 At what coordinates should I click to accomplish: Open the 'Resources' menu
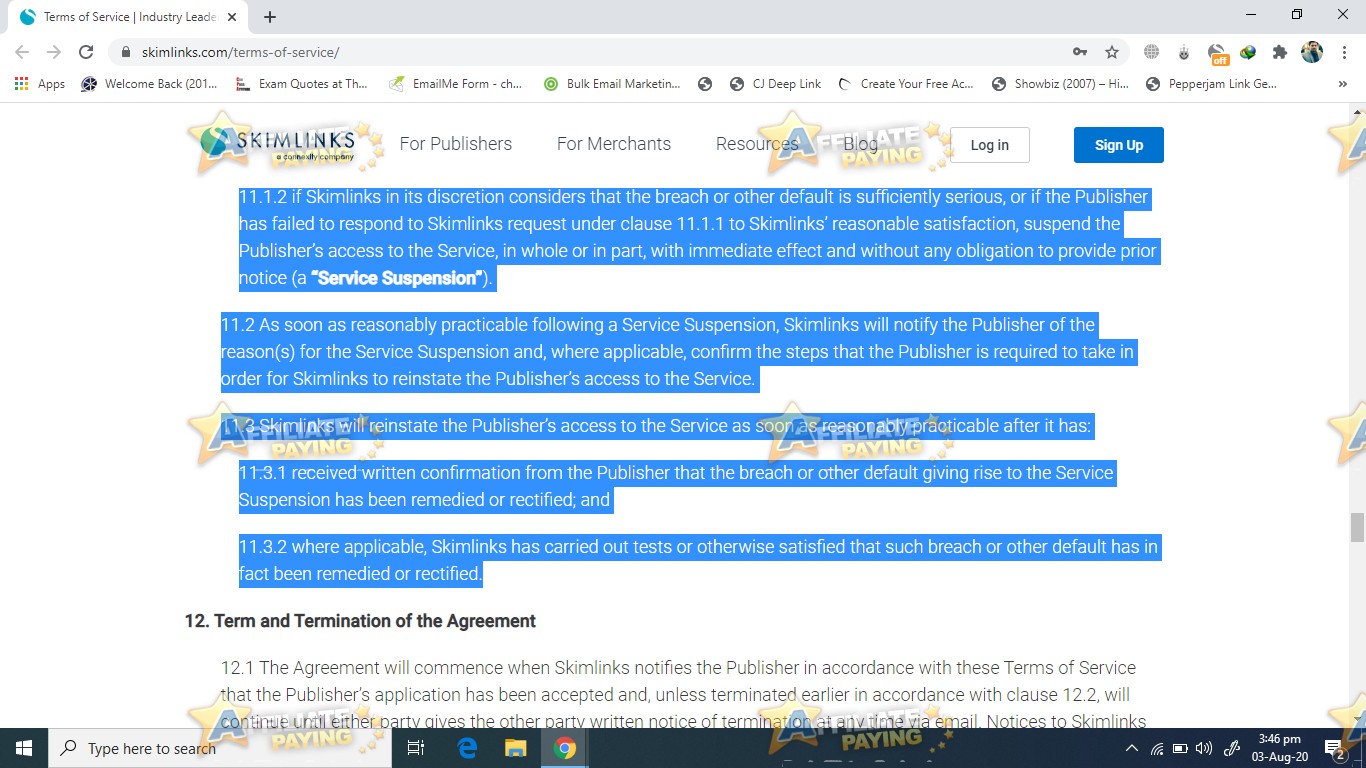tap(757, 144)
